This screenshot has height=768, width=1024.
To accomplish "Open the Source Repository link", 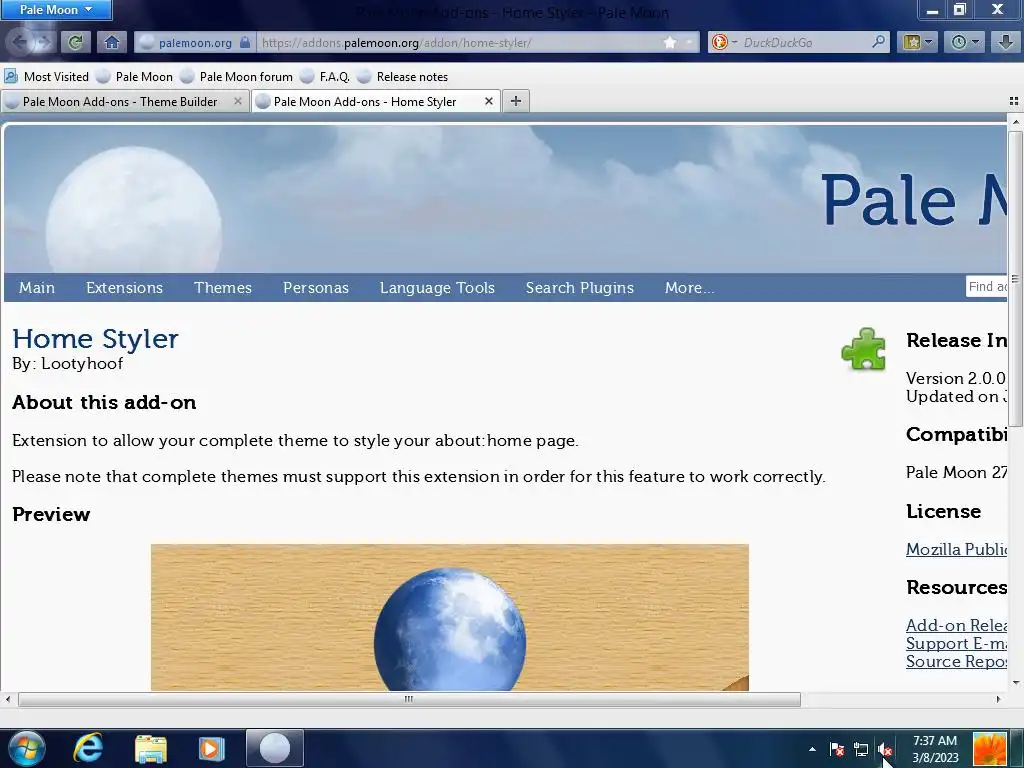I will (x=956, y=662).
